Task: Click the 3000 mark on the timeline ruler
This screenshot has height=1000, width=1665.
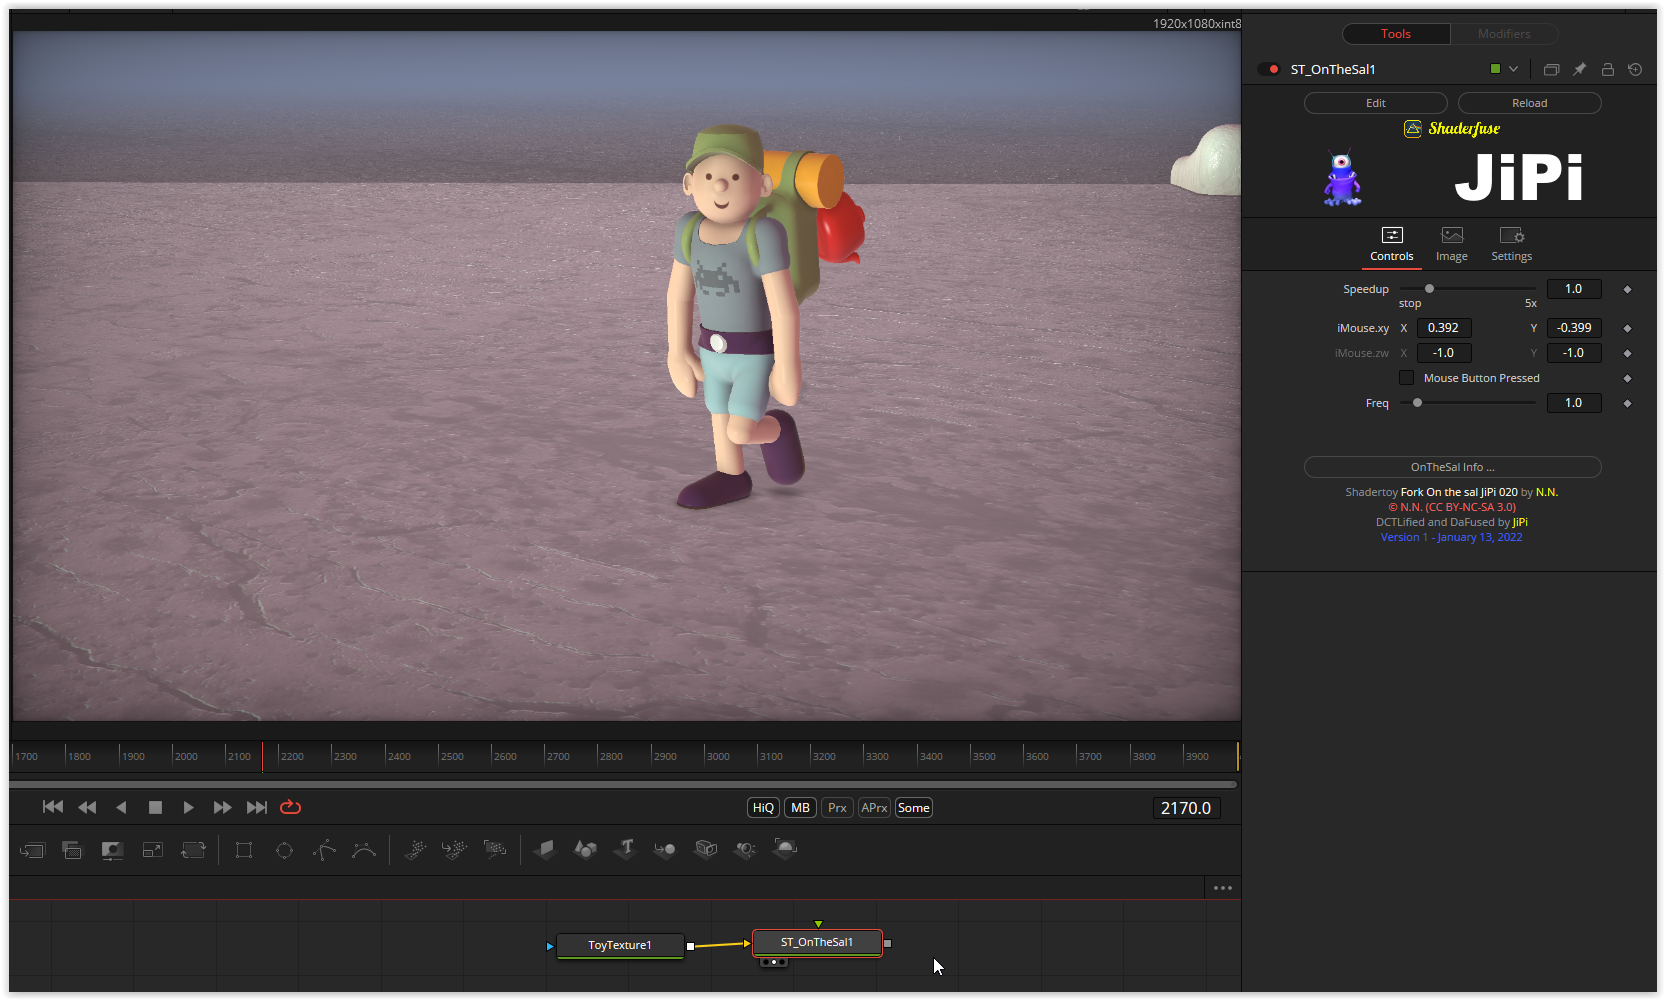Action: point(718,756)
